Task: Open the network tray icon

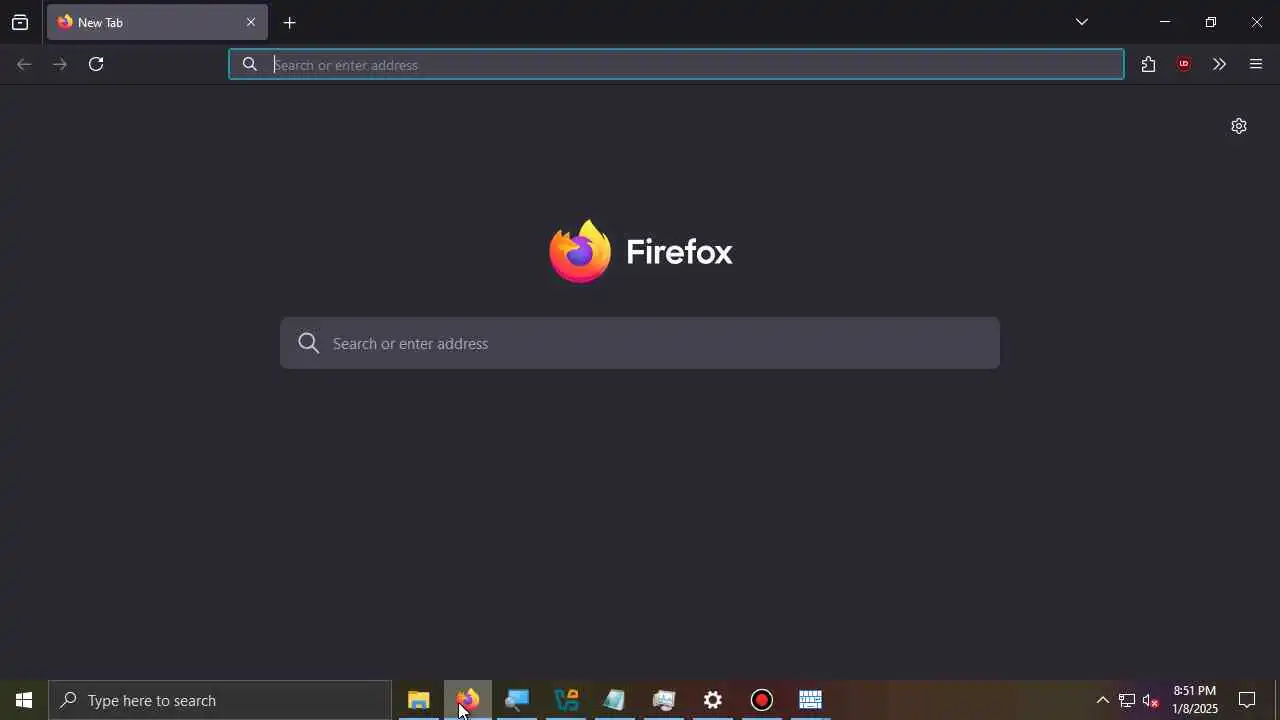Action: 1127,700
